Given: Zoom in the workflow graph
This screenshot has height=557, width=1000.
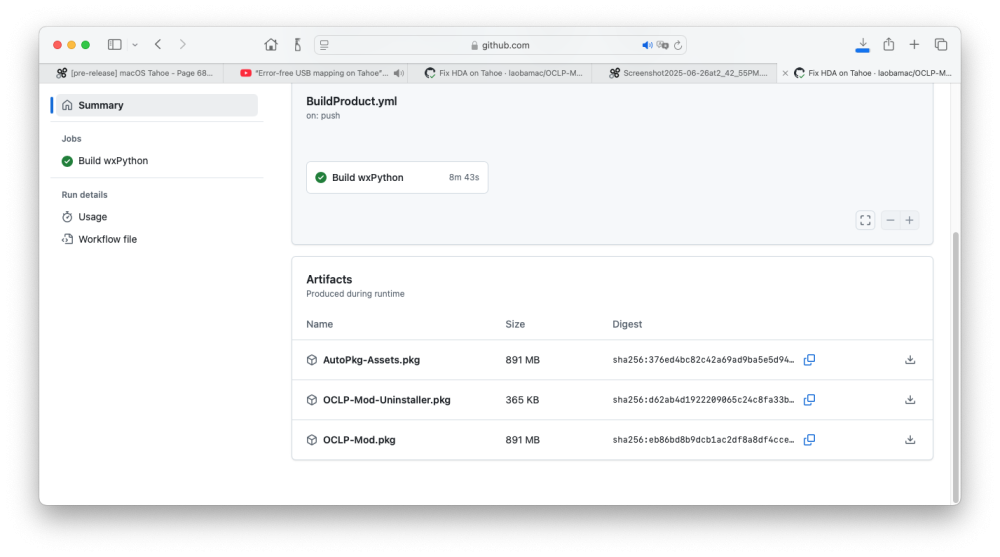Looking at the screenshot, I should 909,220.
